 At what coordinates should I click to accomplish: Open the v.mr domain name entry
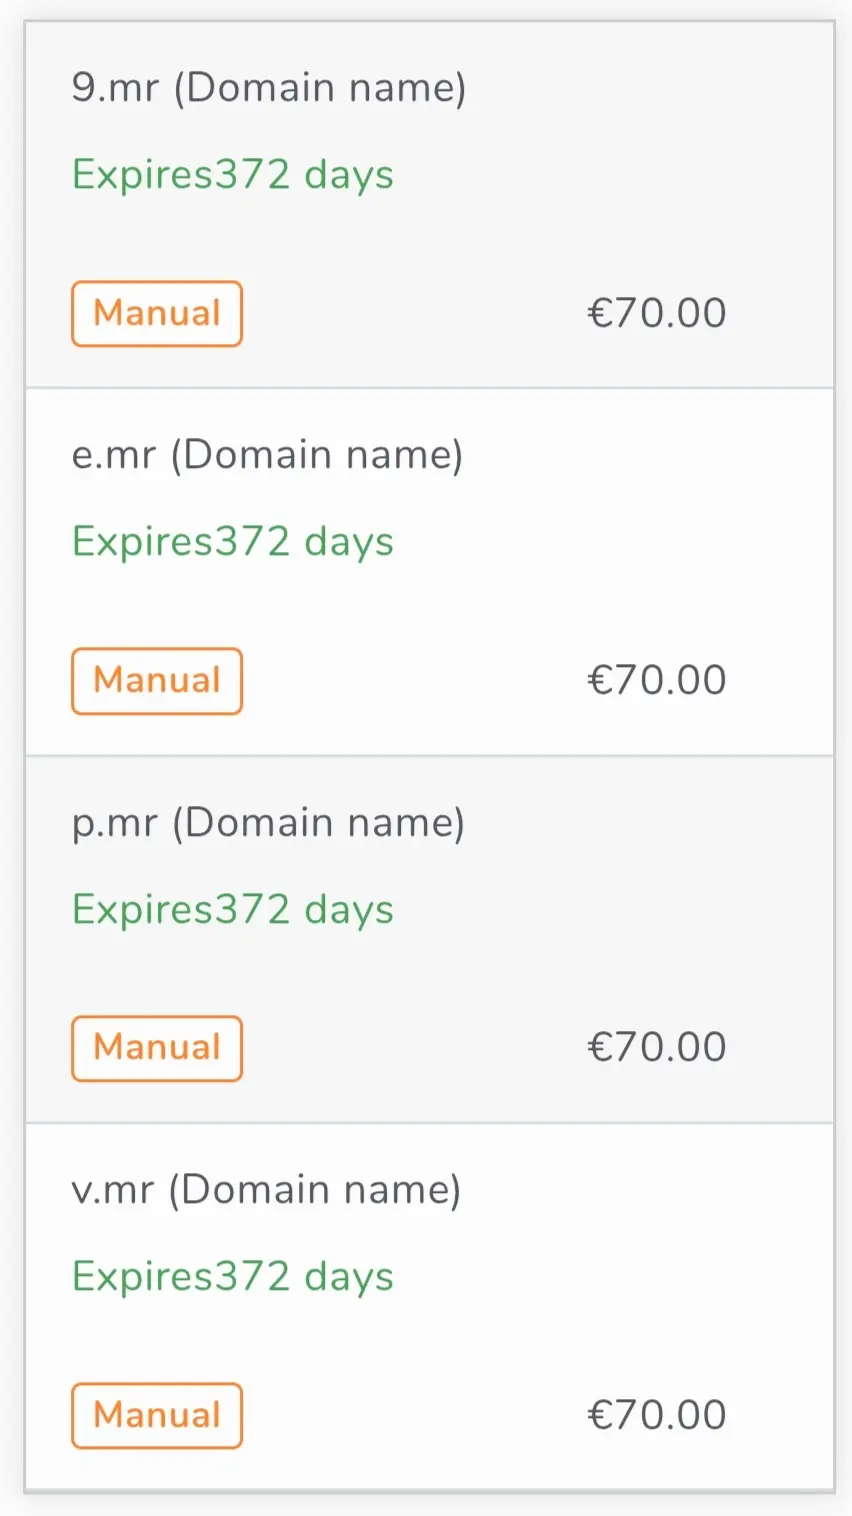coord(266,1190)
